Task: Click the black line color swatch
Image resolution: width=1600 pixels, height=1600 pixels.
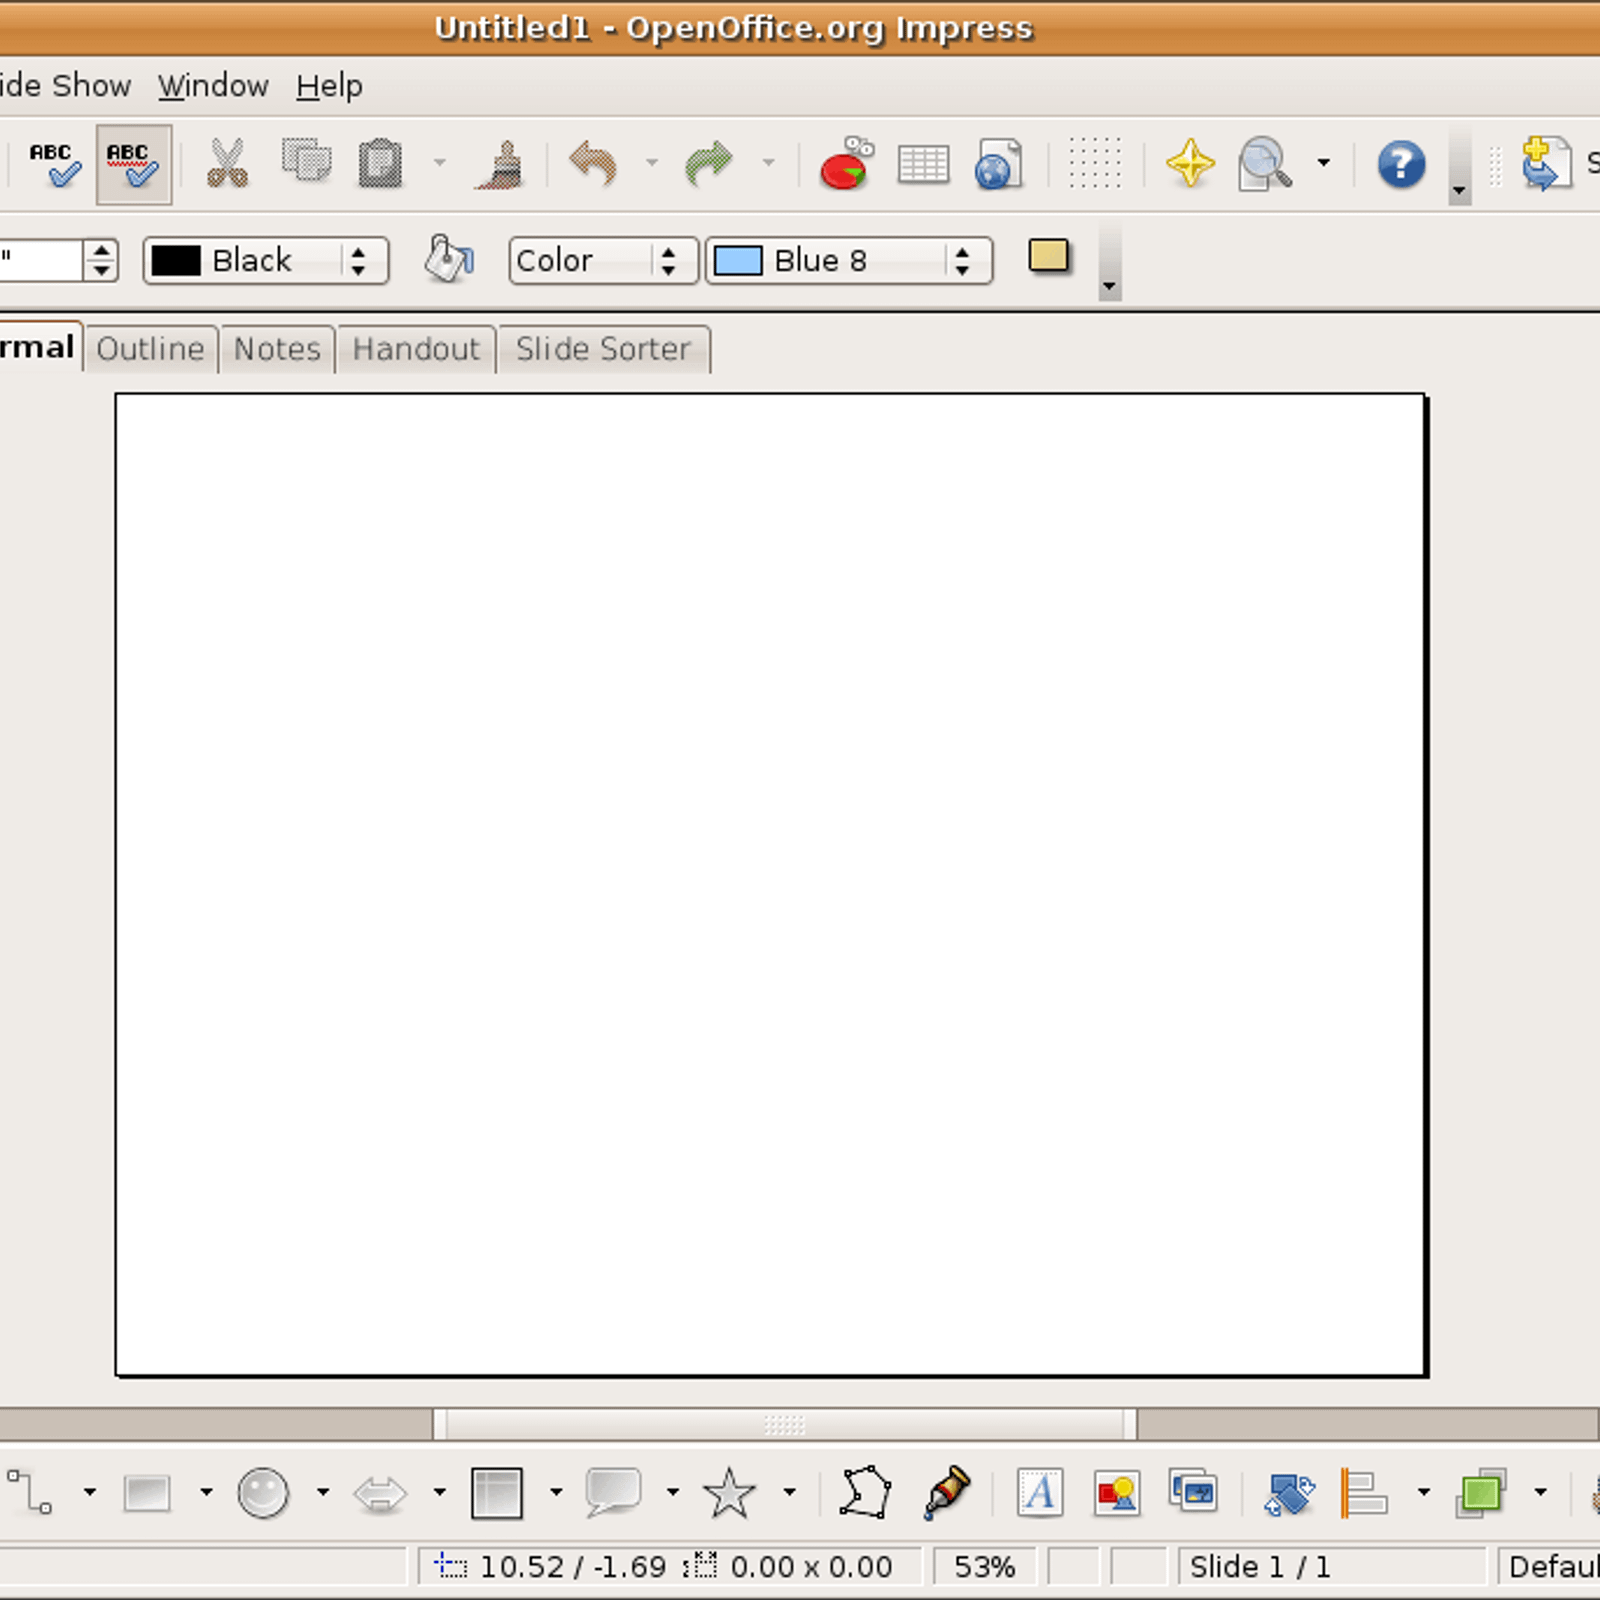Action: click(176, 260)
